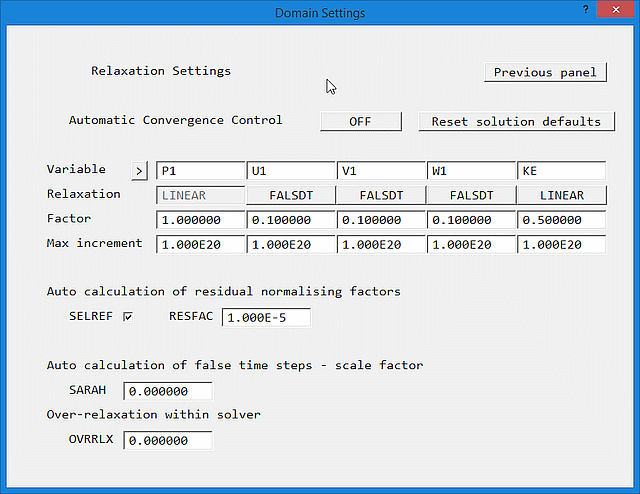Switch the KE relaxation type LINEAR

pos(561,195)
